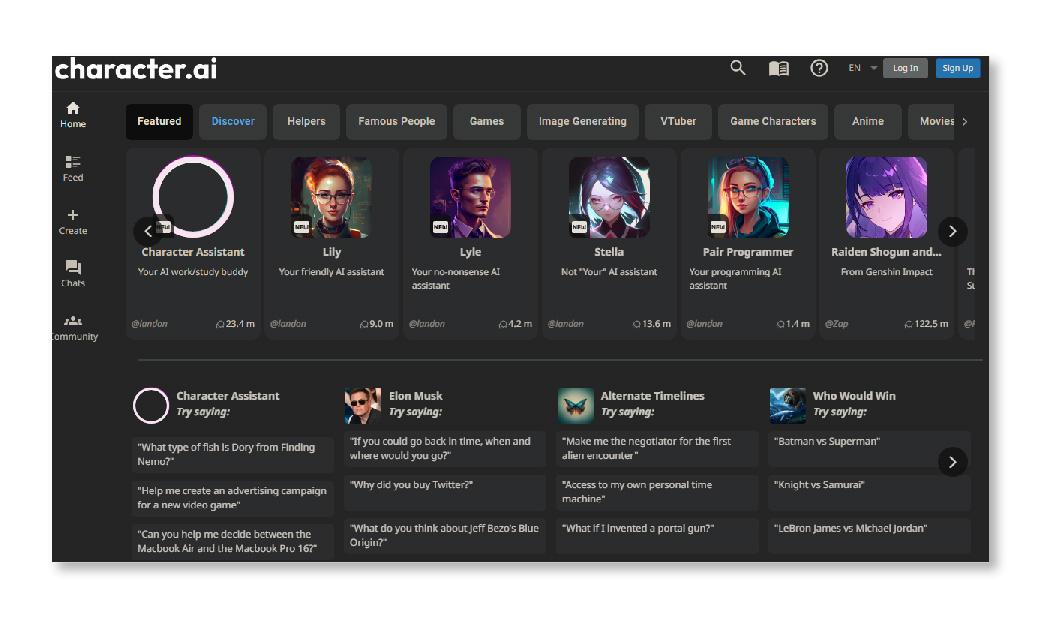The image size is (1041, 617).
Task: Open the Community sidebar icon
Action: point(73,327)
